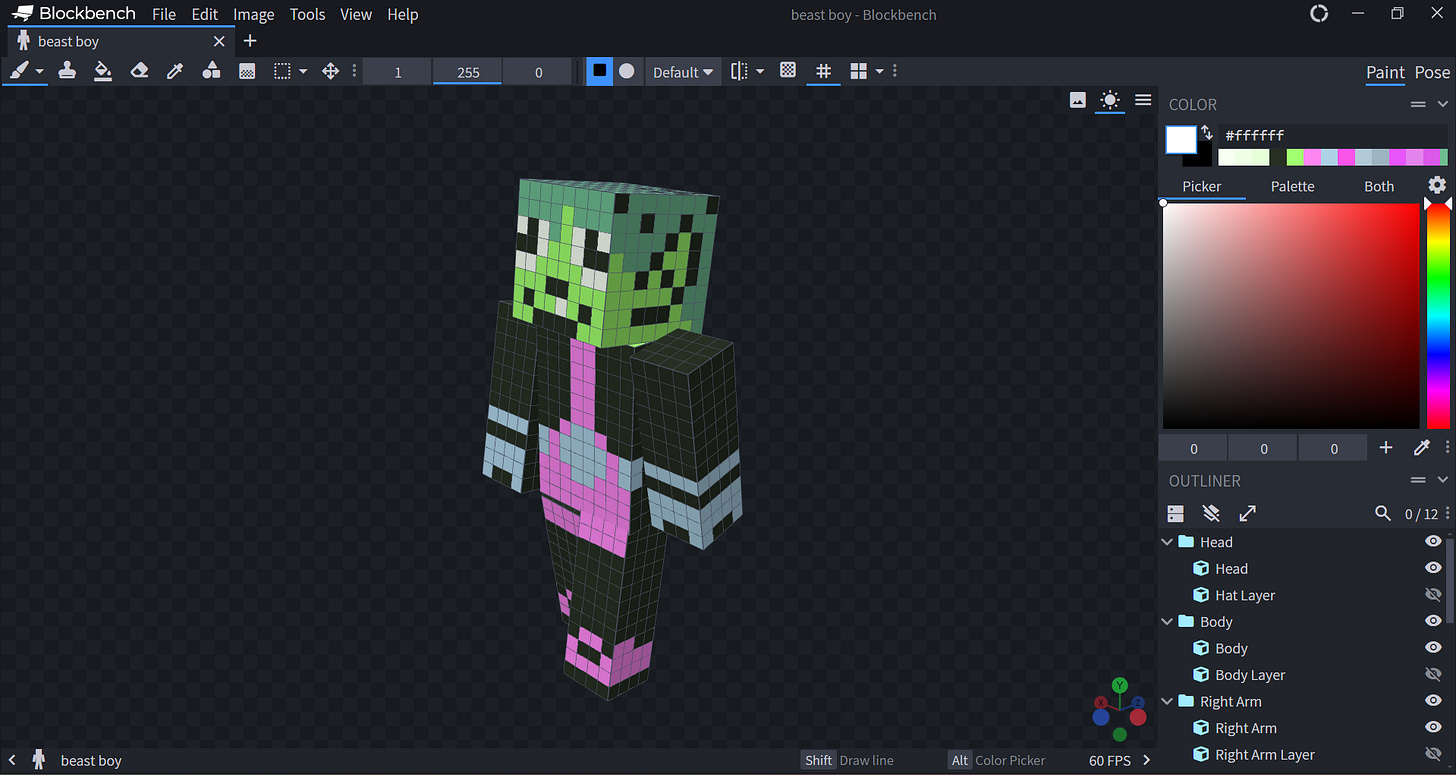Open mirror painting options arrow
The width and height of the screenshot is (1456, 775).
[x=760, y=72]
